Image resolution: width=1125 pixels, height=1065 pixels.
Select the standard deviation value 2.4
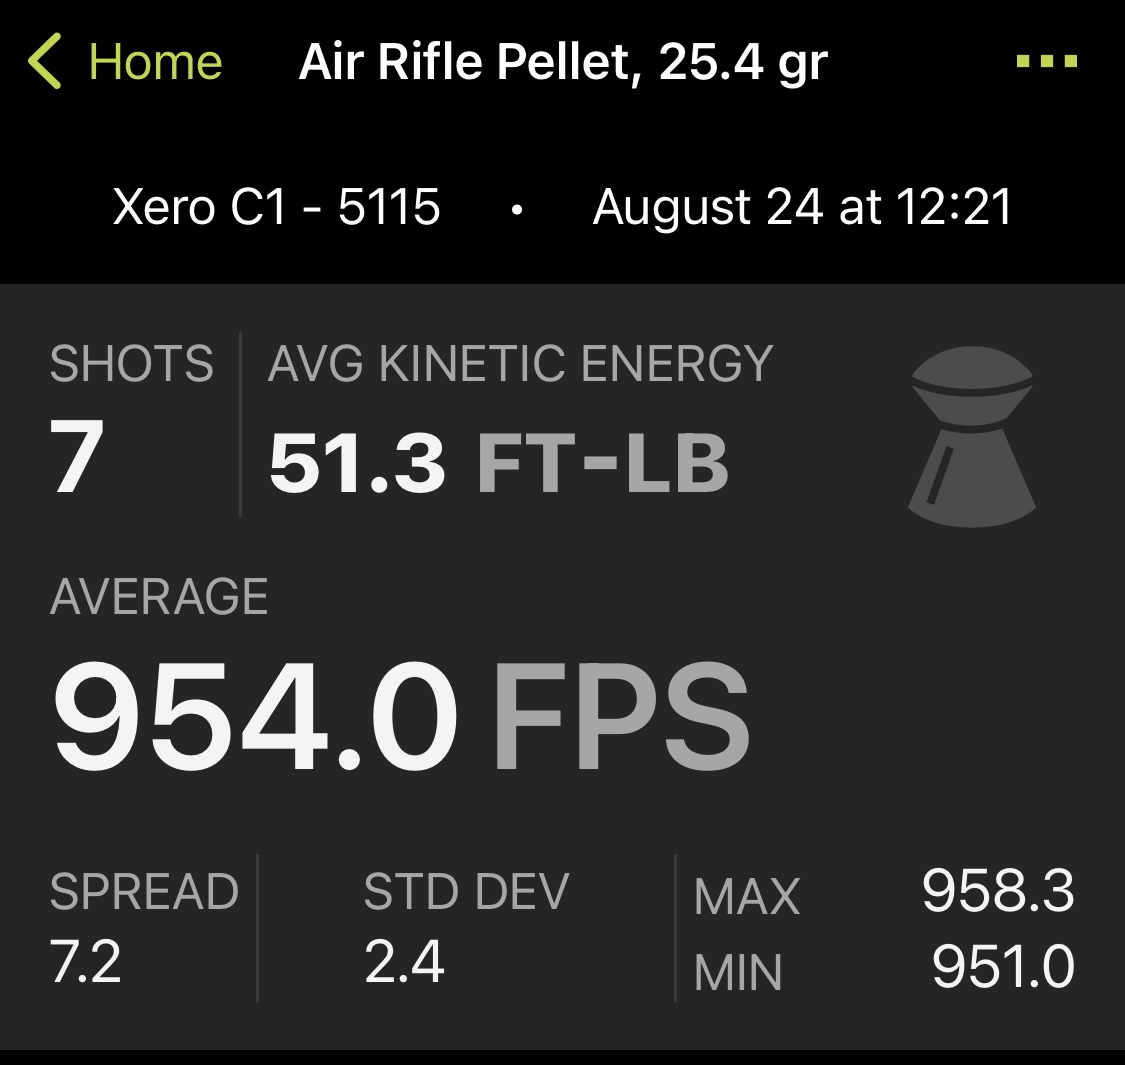(405, 962)
